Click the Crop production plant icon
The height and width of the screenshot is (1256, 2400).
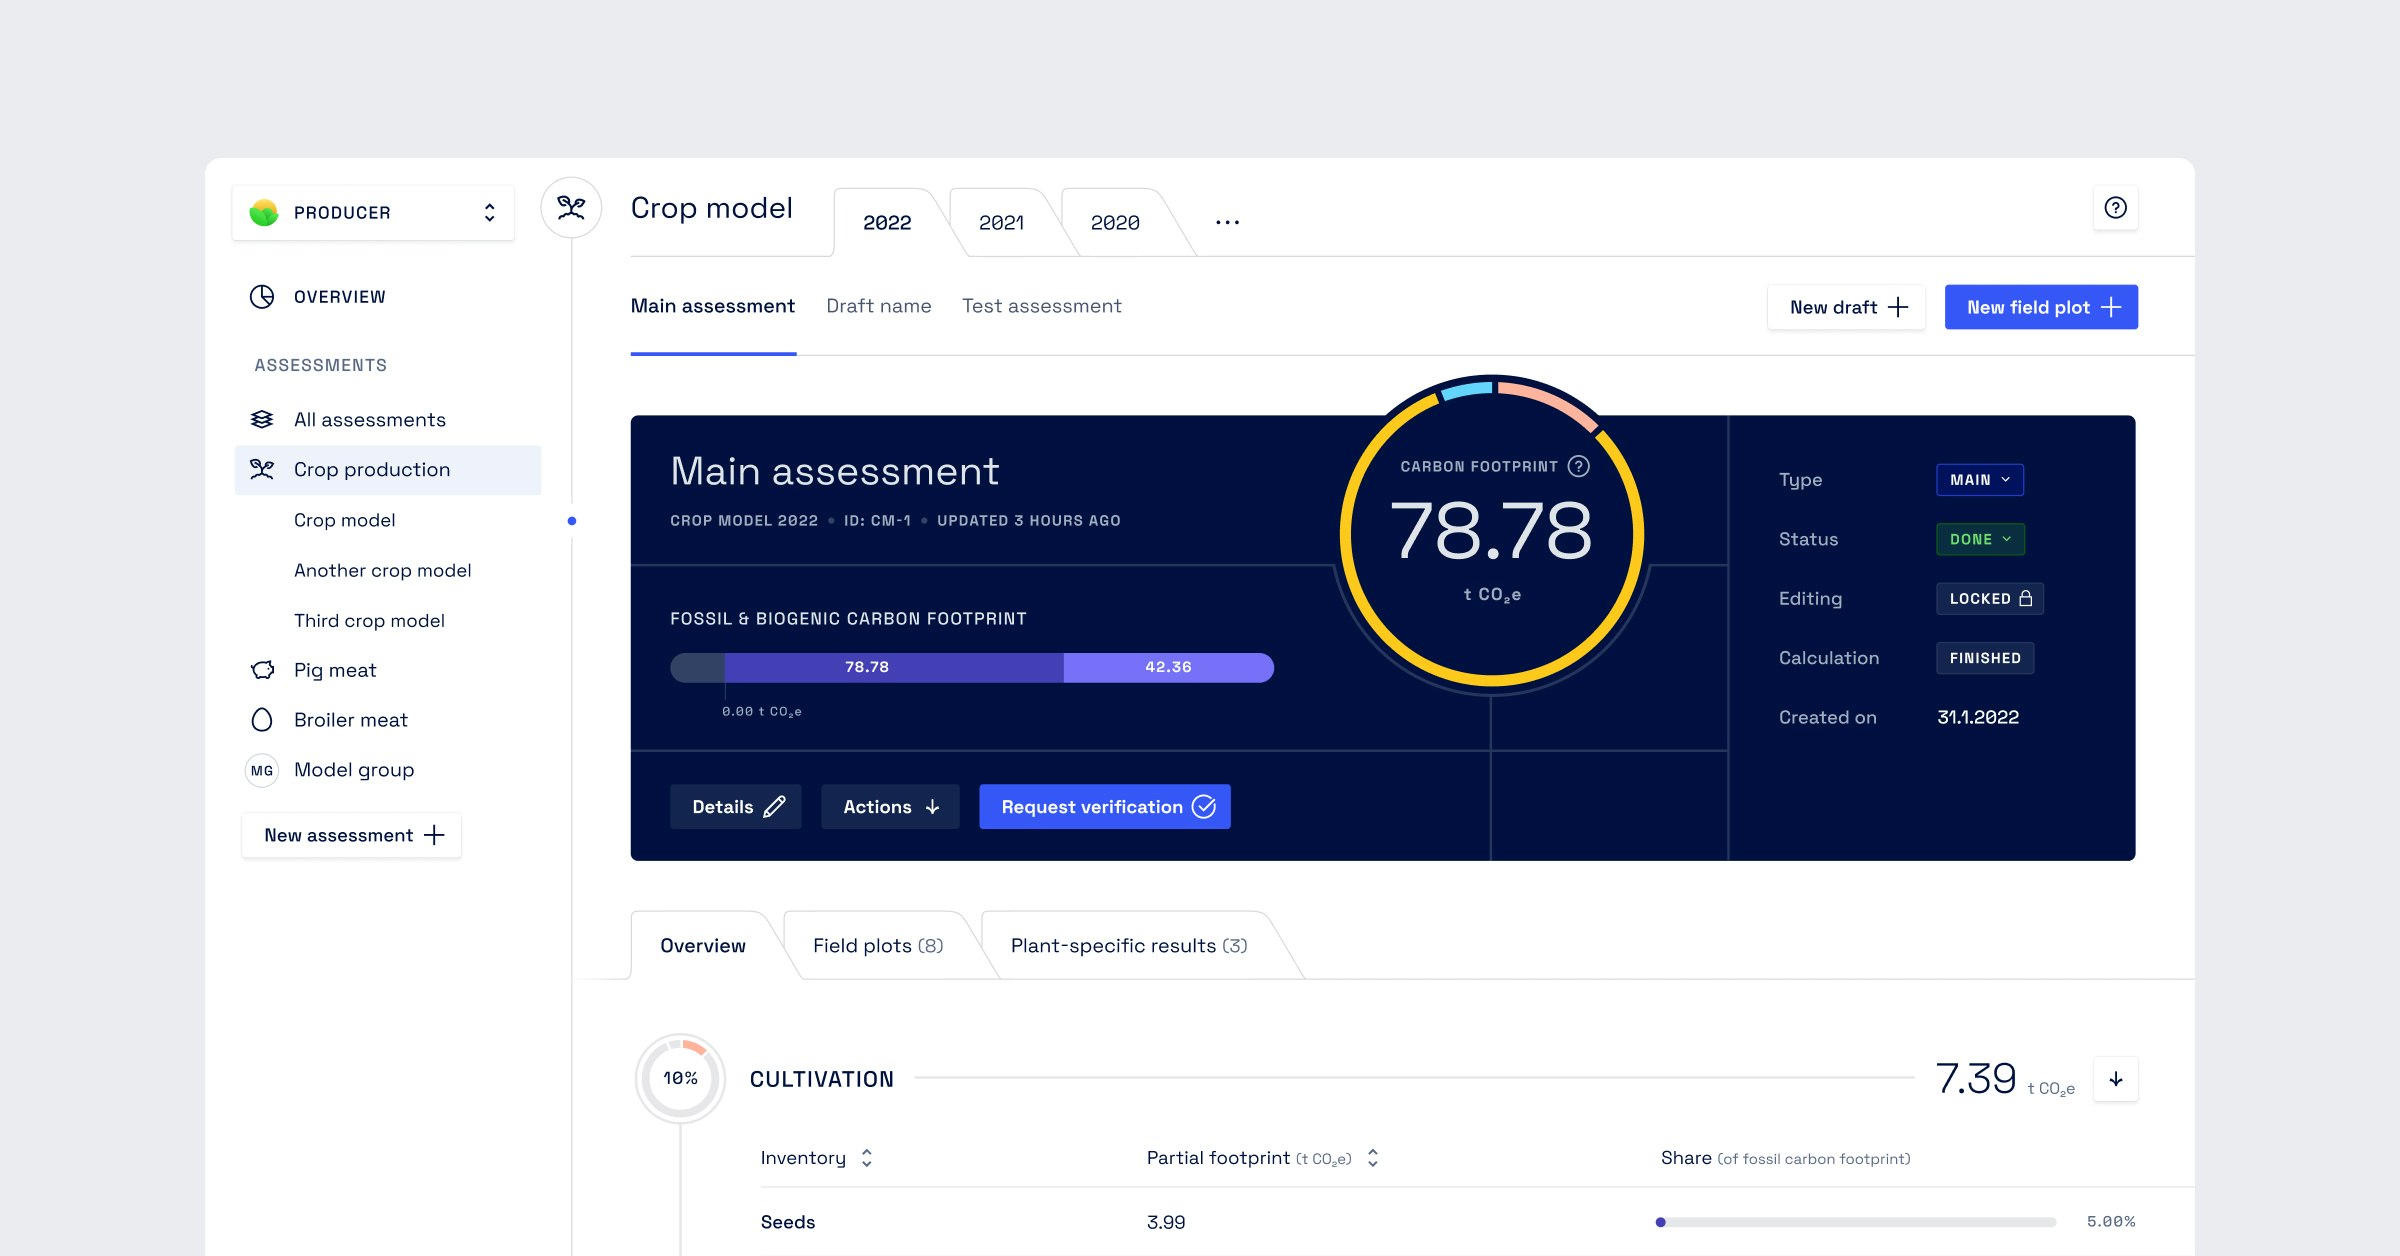coord(262,469)
